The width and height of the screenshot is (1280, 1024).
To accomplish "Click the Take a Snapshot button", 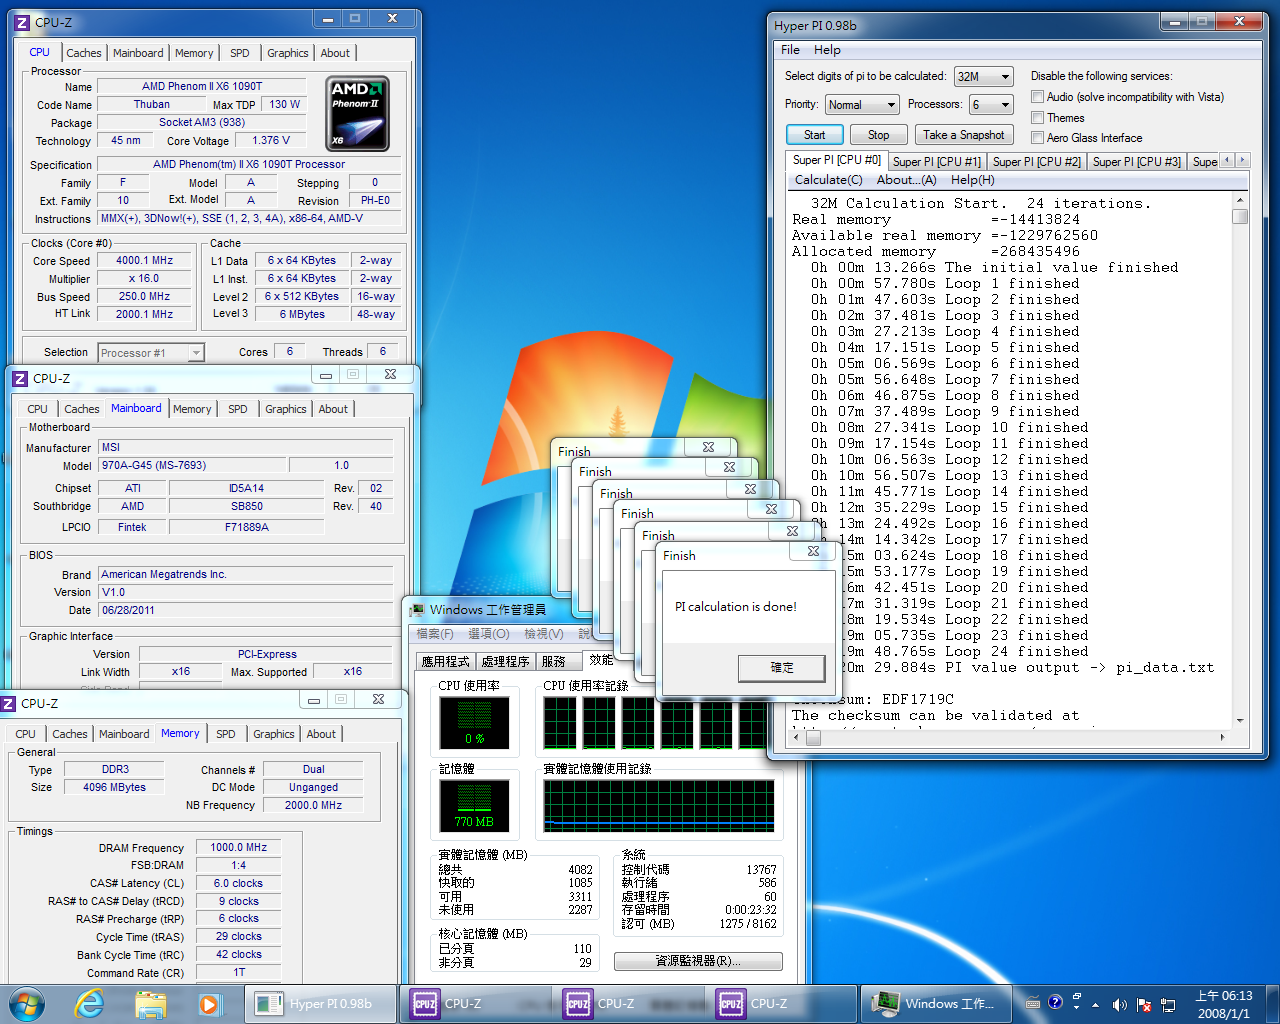I will (964, 135).
